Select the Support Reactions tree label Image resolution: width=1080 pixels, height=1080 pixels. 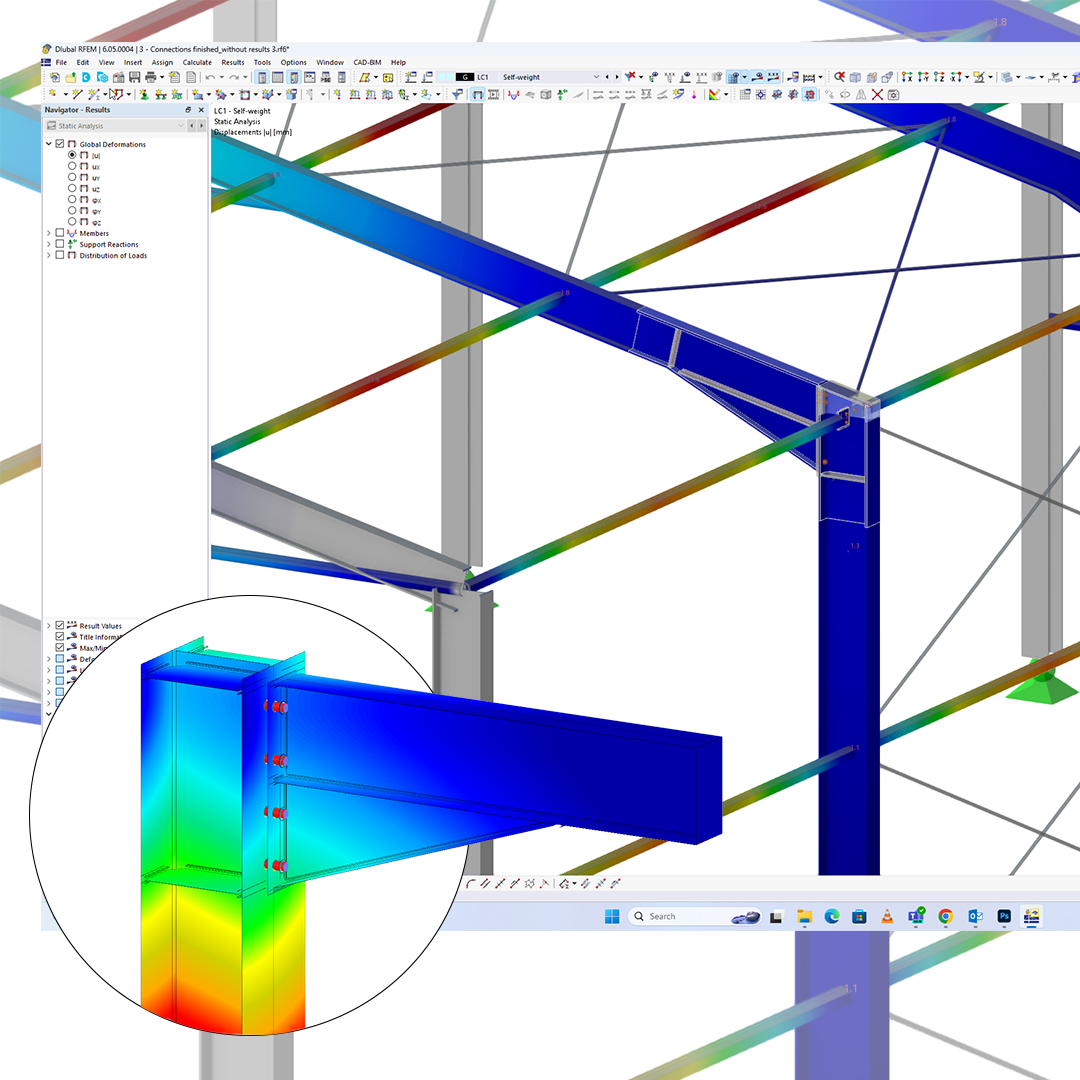[109, 245]
